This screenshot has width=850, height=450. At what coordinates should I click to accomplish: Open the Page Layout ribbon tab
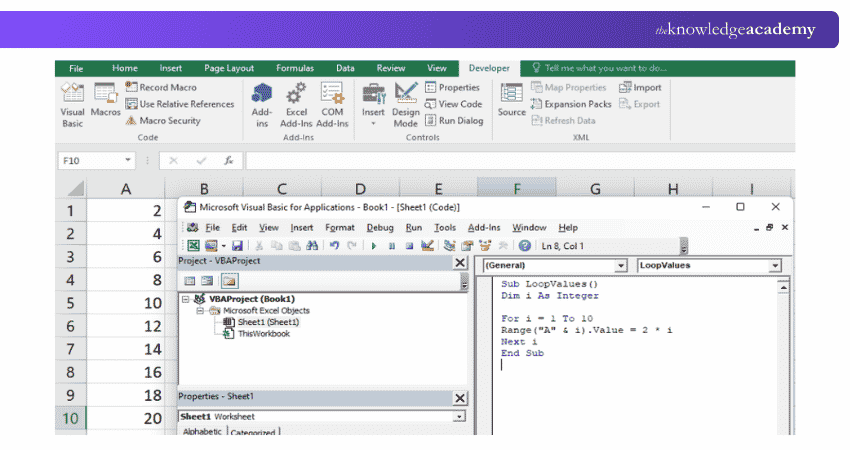pyautogui.click(x=229, y=68)
